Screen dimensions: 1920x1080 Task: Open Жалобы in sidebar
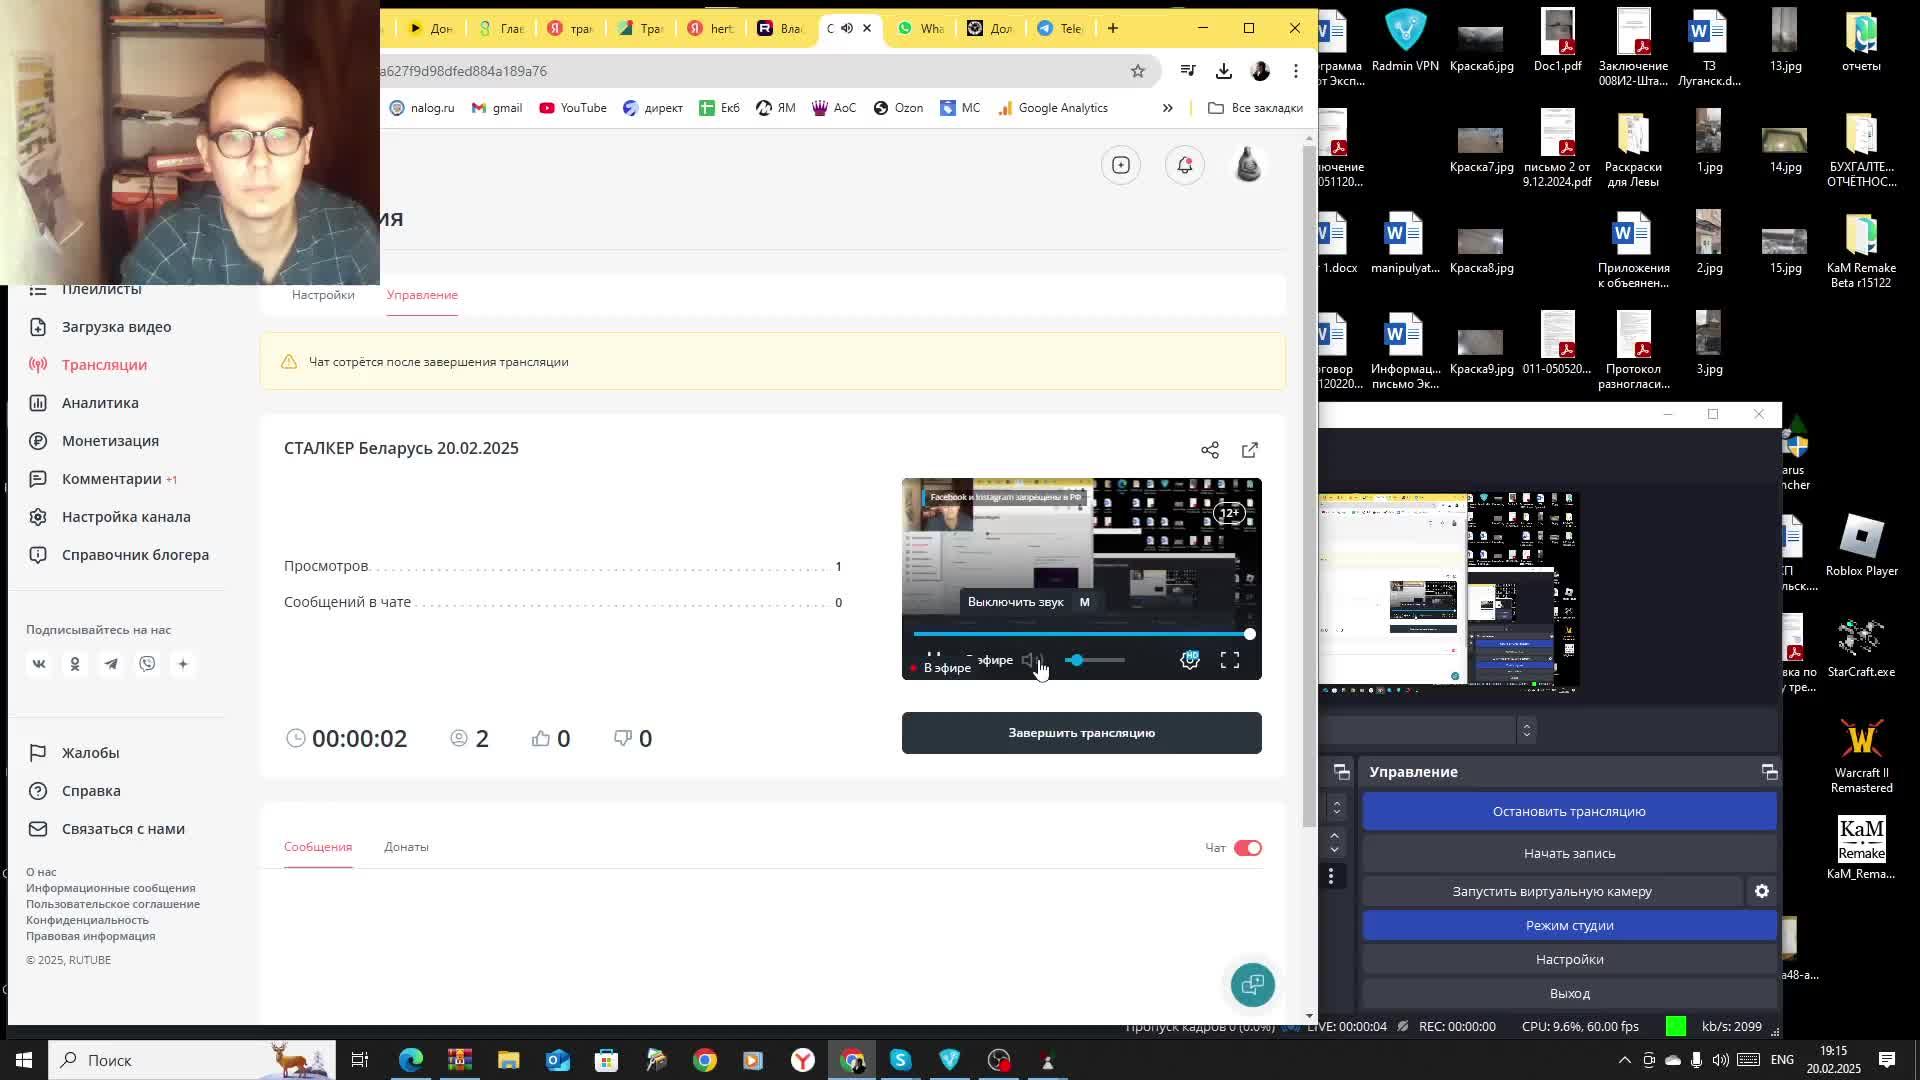point(90,753)
